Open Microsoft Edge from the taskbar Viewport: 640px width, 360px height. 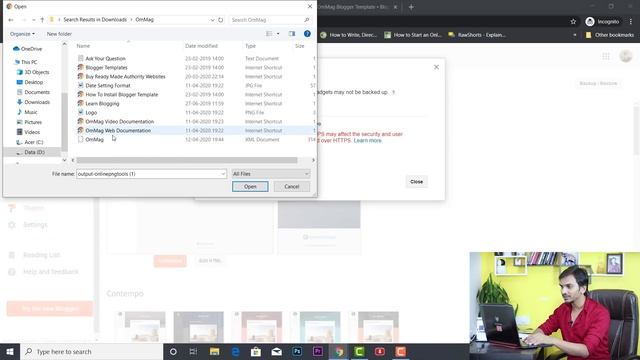235,351
